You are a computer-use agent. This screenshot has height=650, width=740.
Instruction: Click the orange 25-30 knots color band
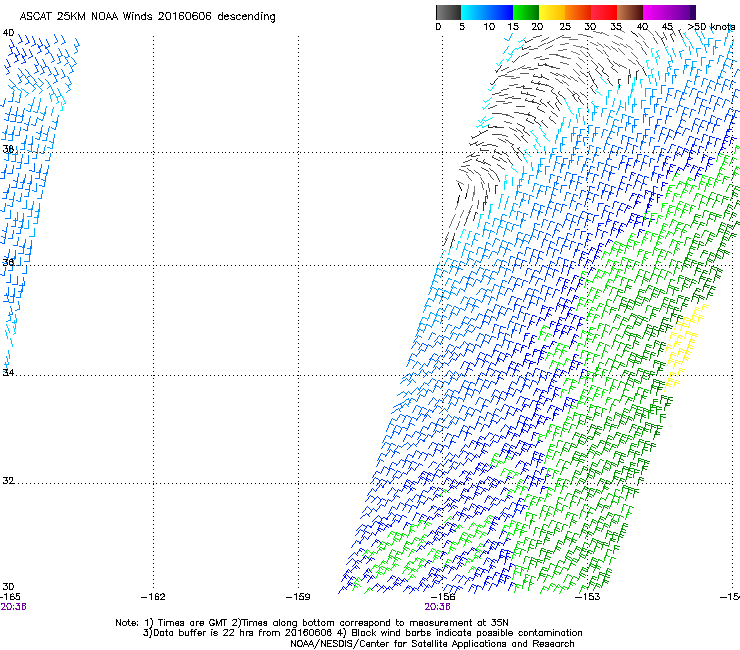(578, 12)
